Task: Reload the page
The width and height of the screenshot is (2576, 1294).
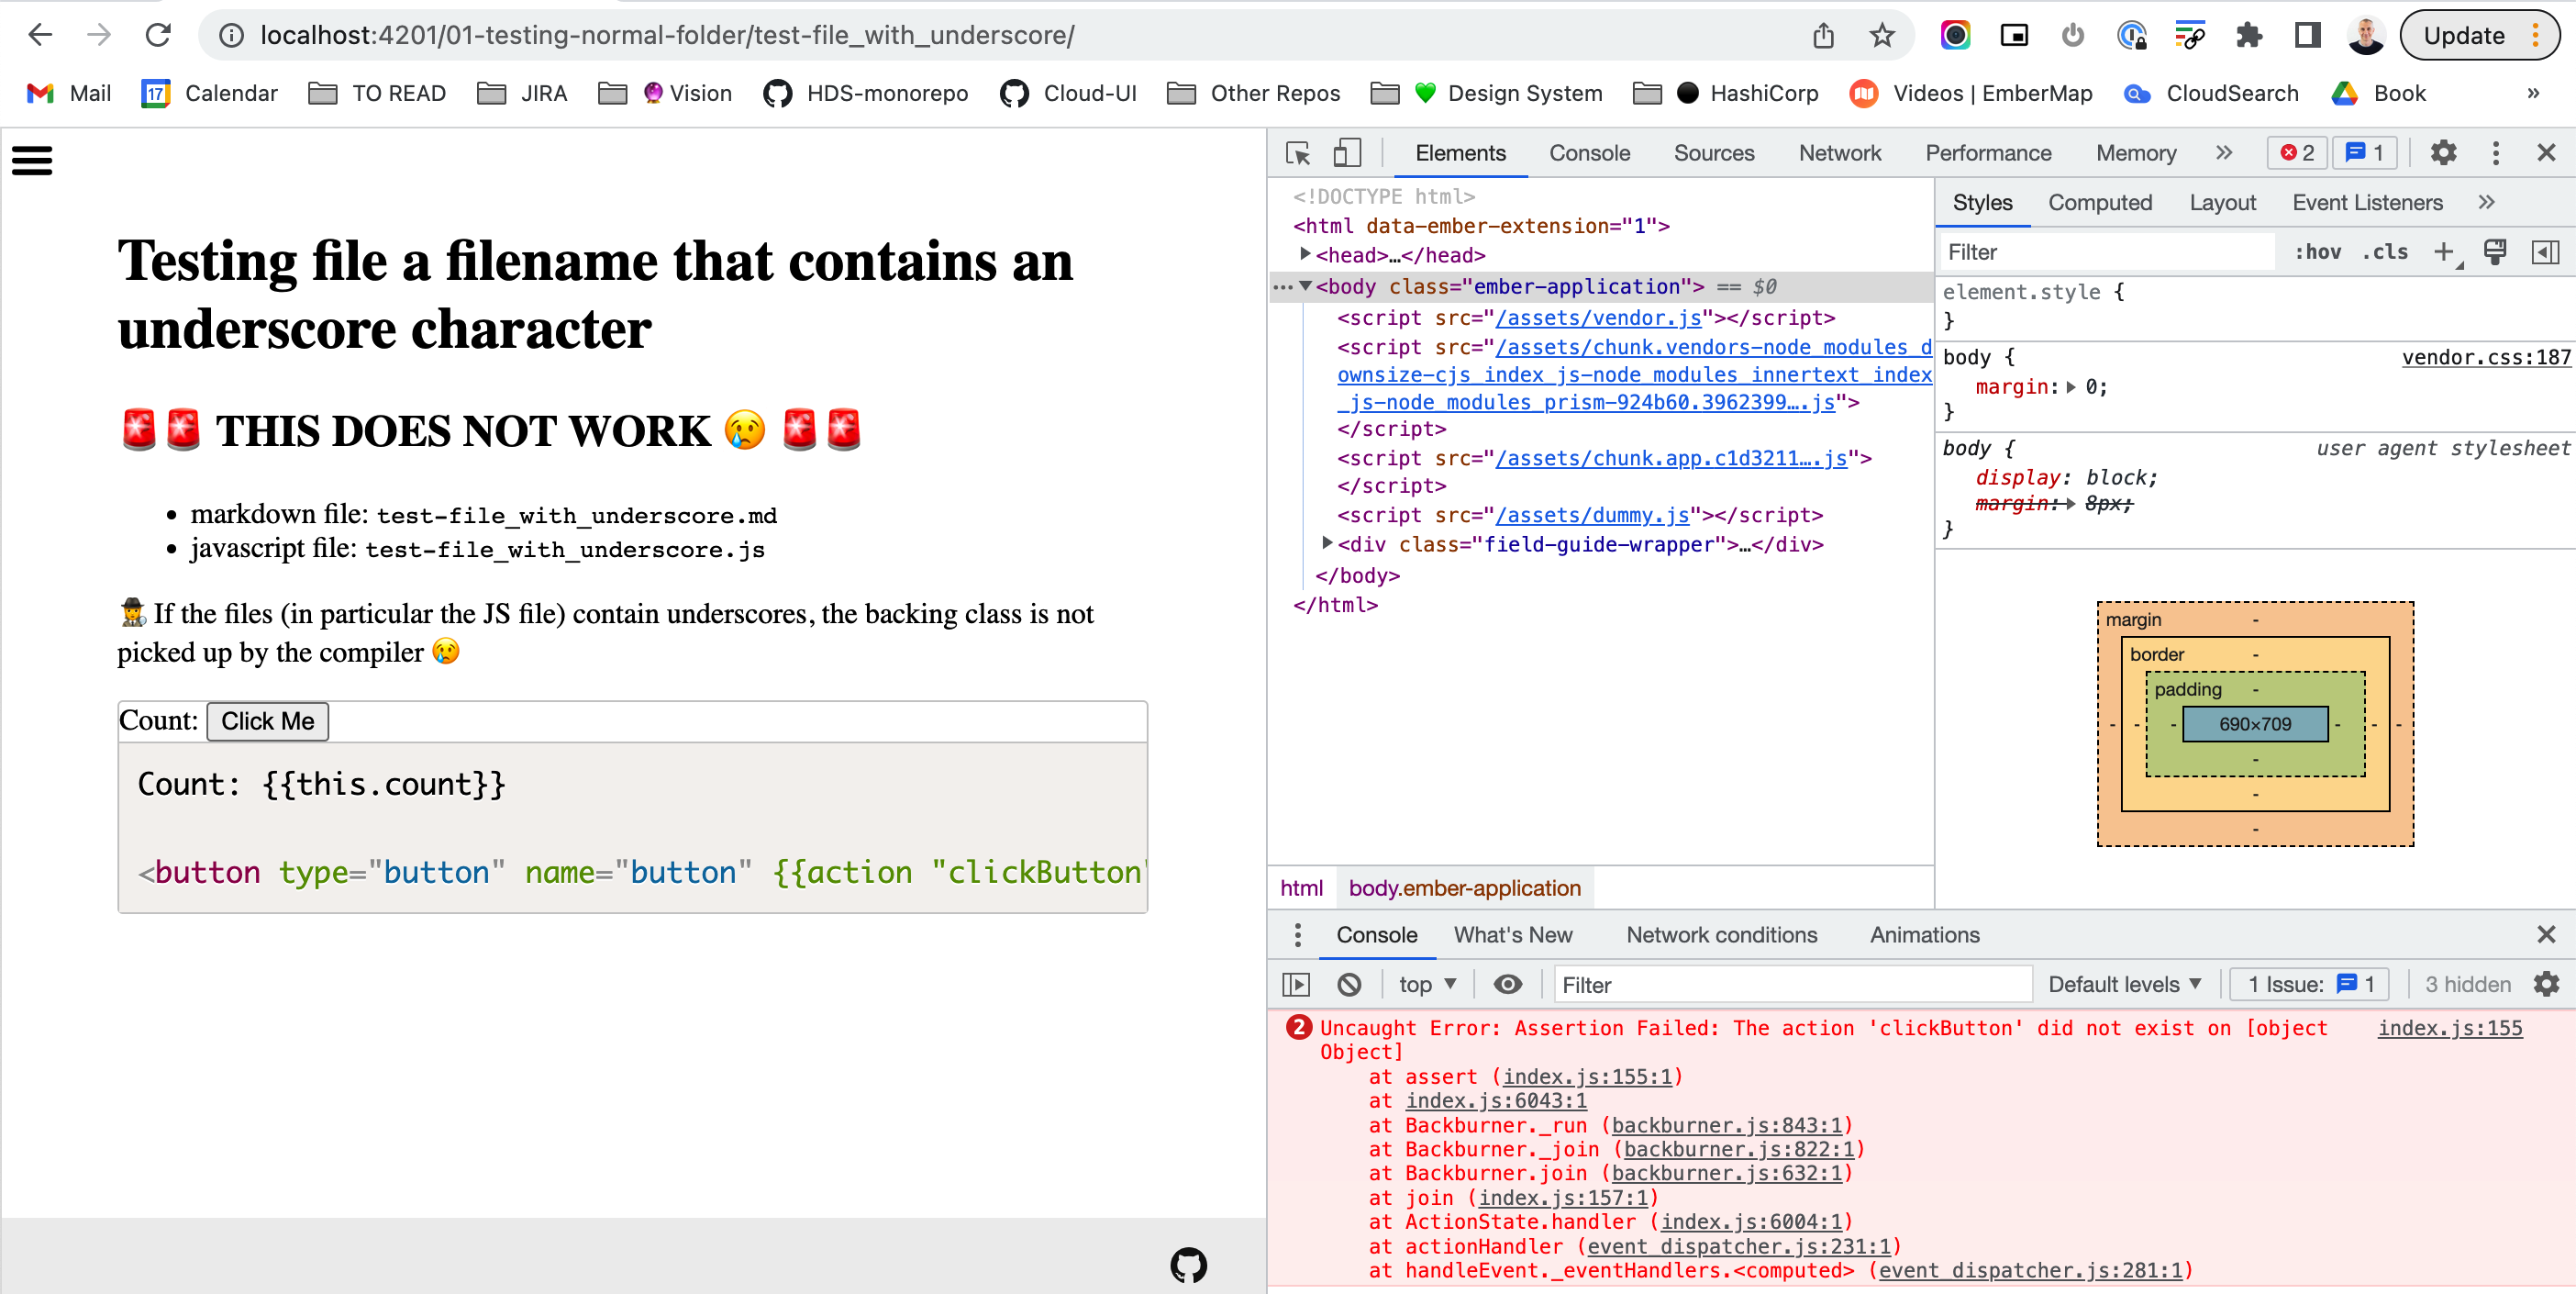Action: [x=159, y=35]
